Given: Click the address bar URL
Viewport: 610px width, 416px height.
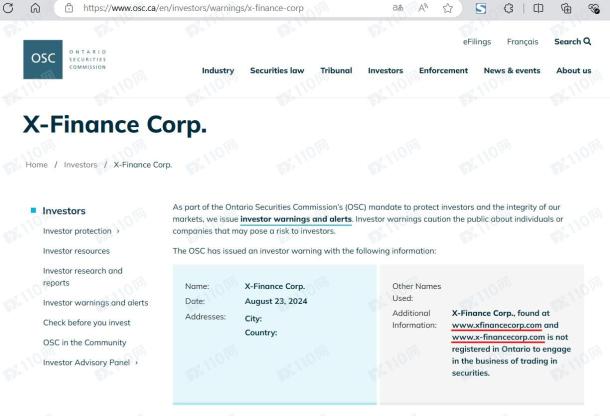Looking at the screenshot, I should (193, 8).
